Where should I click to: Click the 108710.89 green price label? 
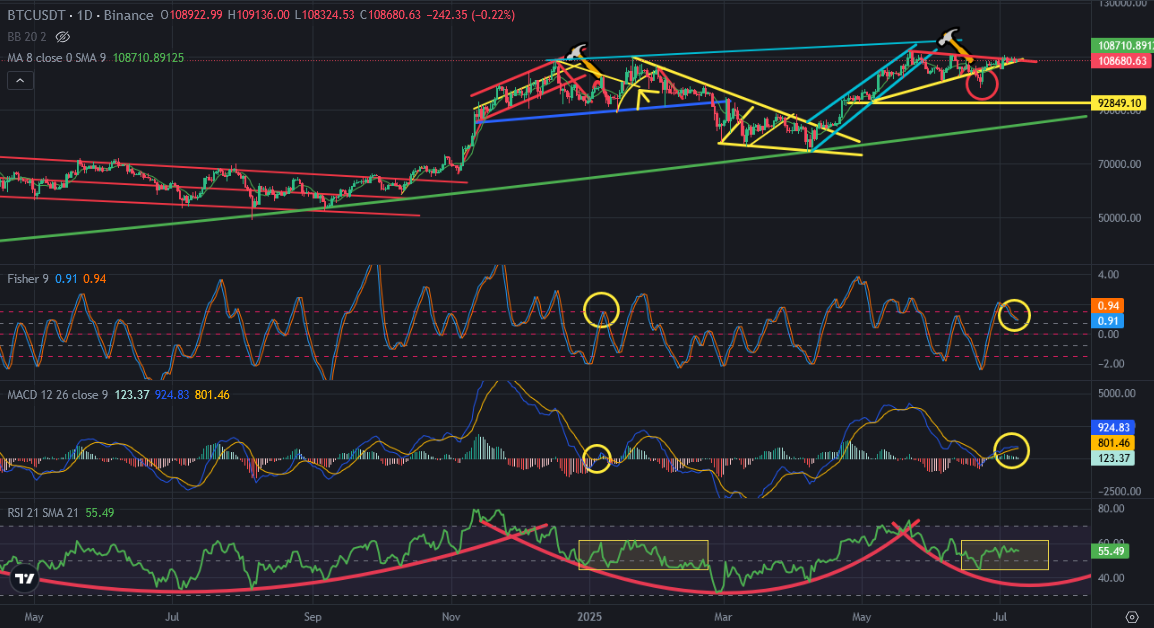pos(1122,46)
